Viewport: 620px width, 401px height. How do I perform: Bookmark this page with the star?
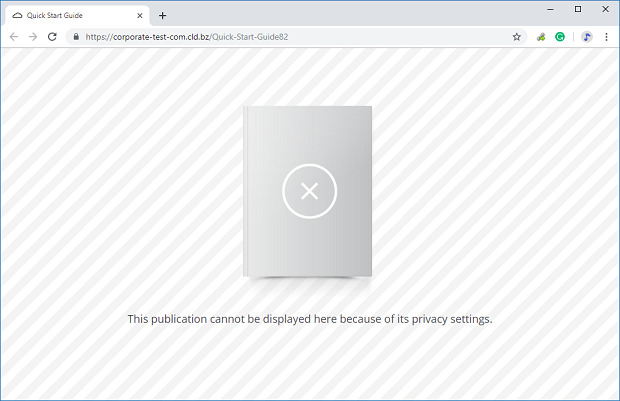[x=516, y=37]
